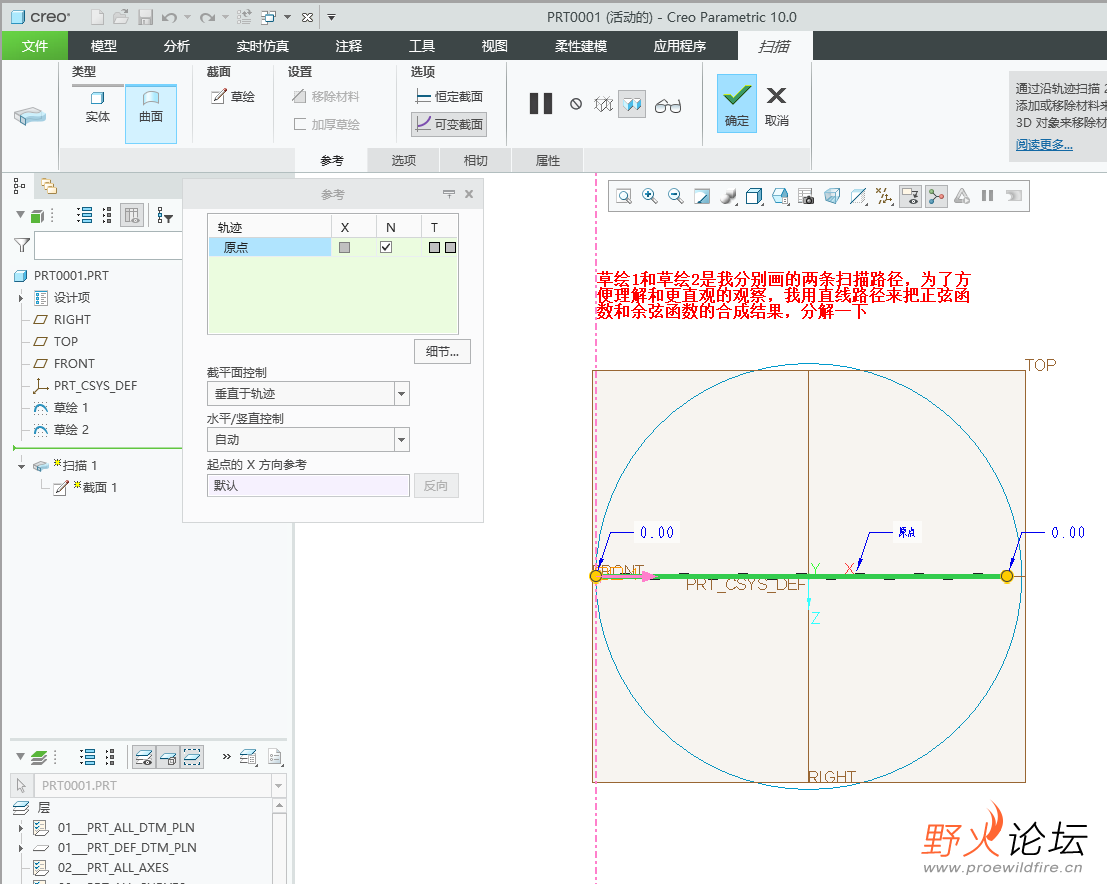The width and height of the screenshot is (1107, 884).
Task: Open the view manager camera icon
Action: point(806,196)
